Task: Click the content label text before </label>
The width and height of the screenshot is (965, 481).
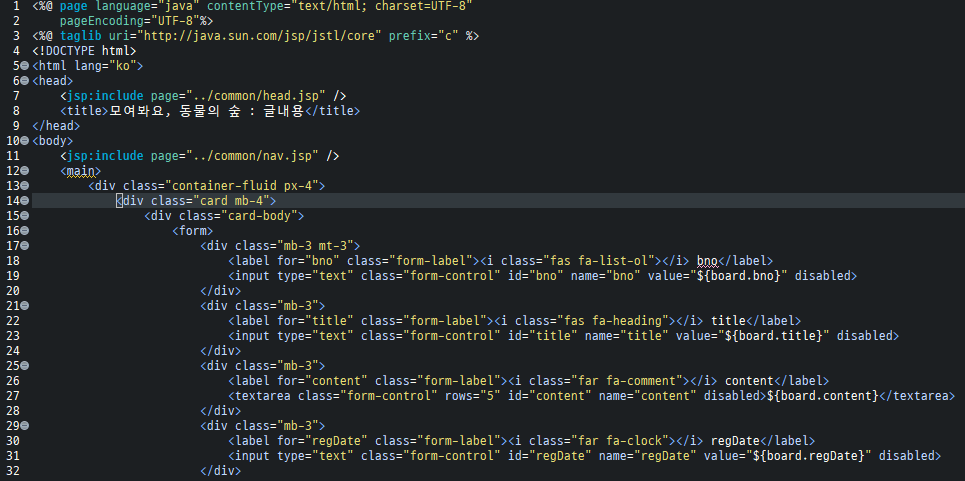Action: [x=750, y=381]
